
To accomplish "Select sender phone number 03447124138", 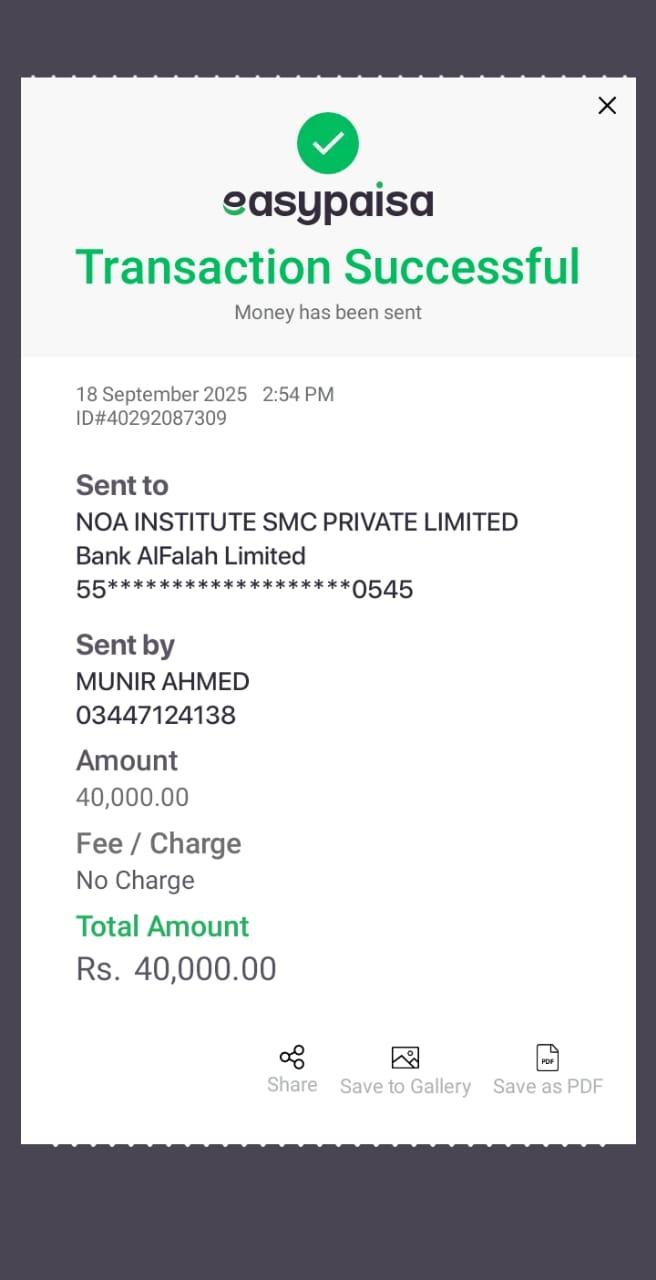I will (x=156, y=716).
